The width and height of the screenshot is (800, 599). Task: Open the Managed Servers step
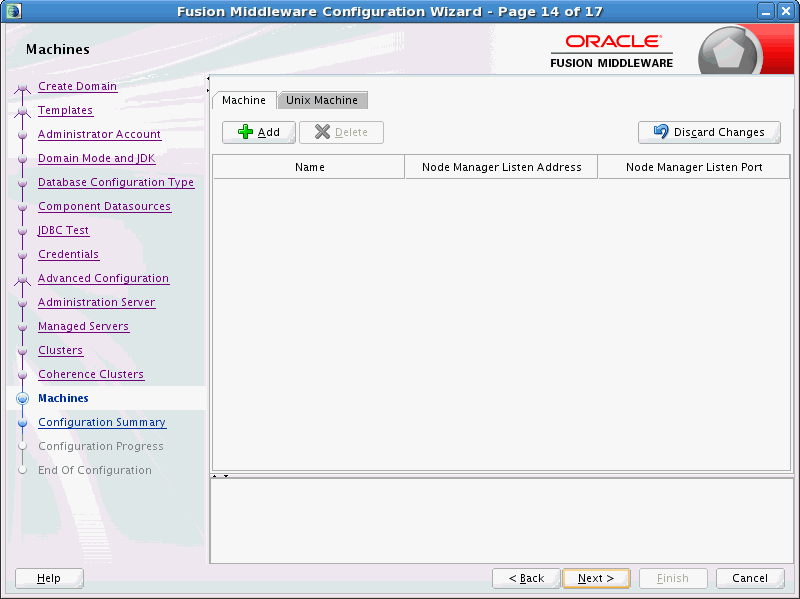[84, 326]
